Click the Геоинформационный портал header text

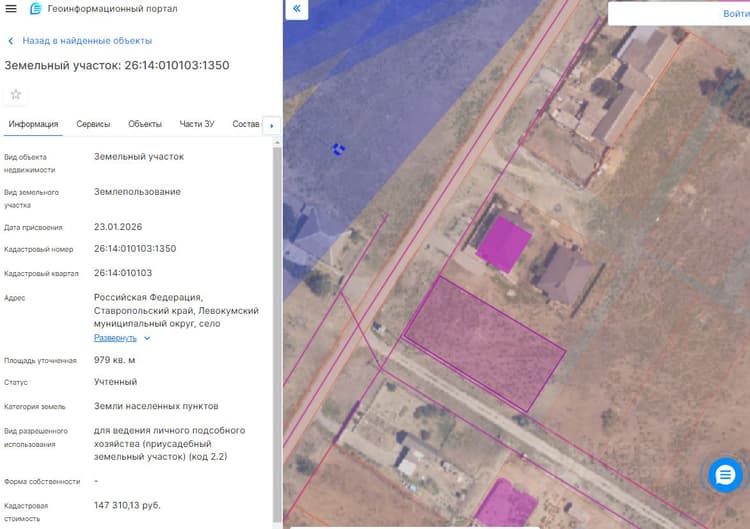pyautogui.click(x=112, y=9)
